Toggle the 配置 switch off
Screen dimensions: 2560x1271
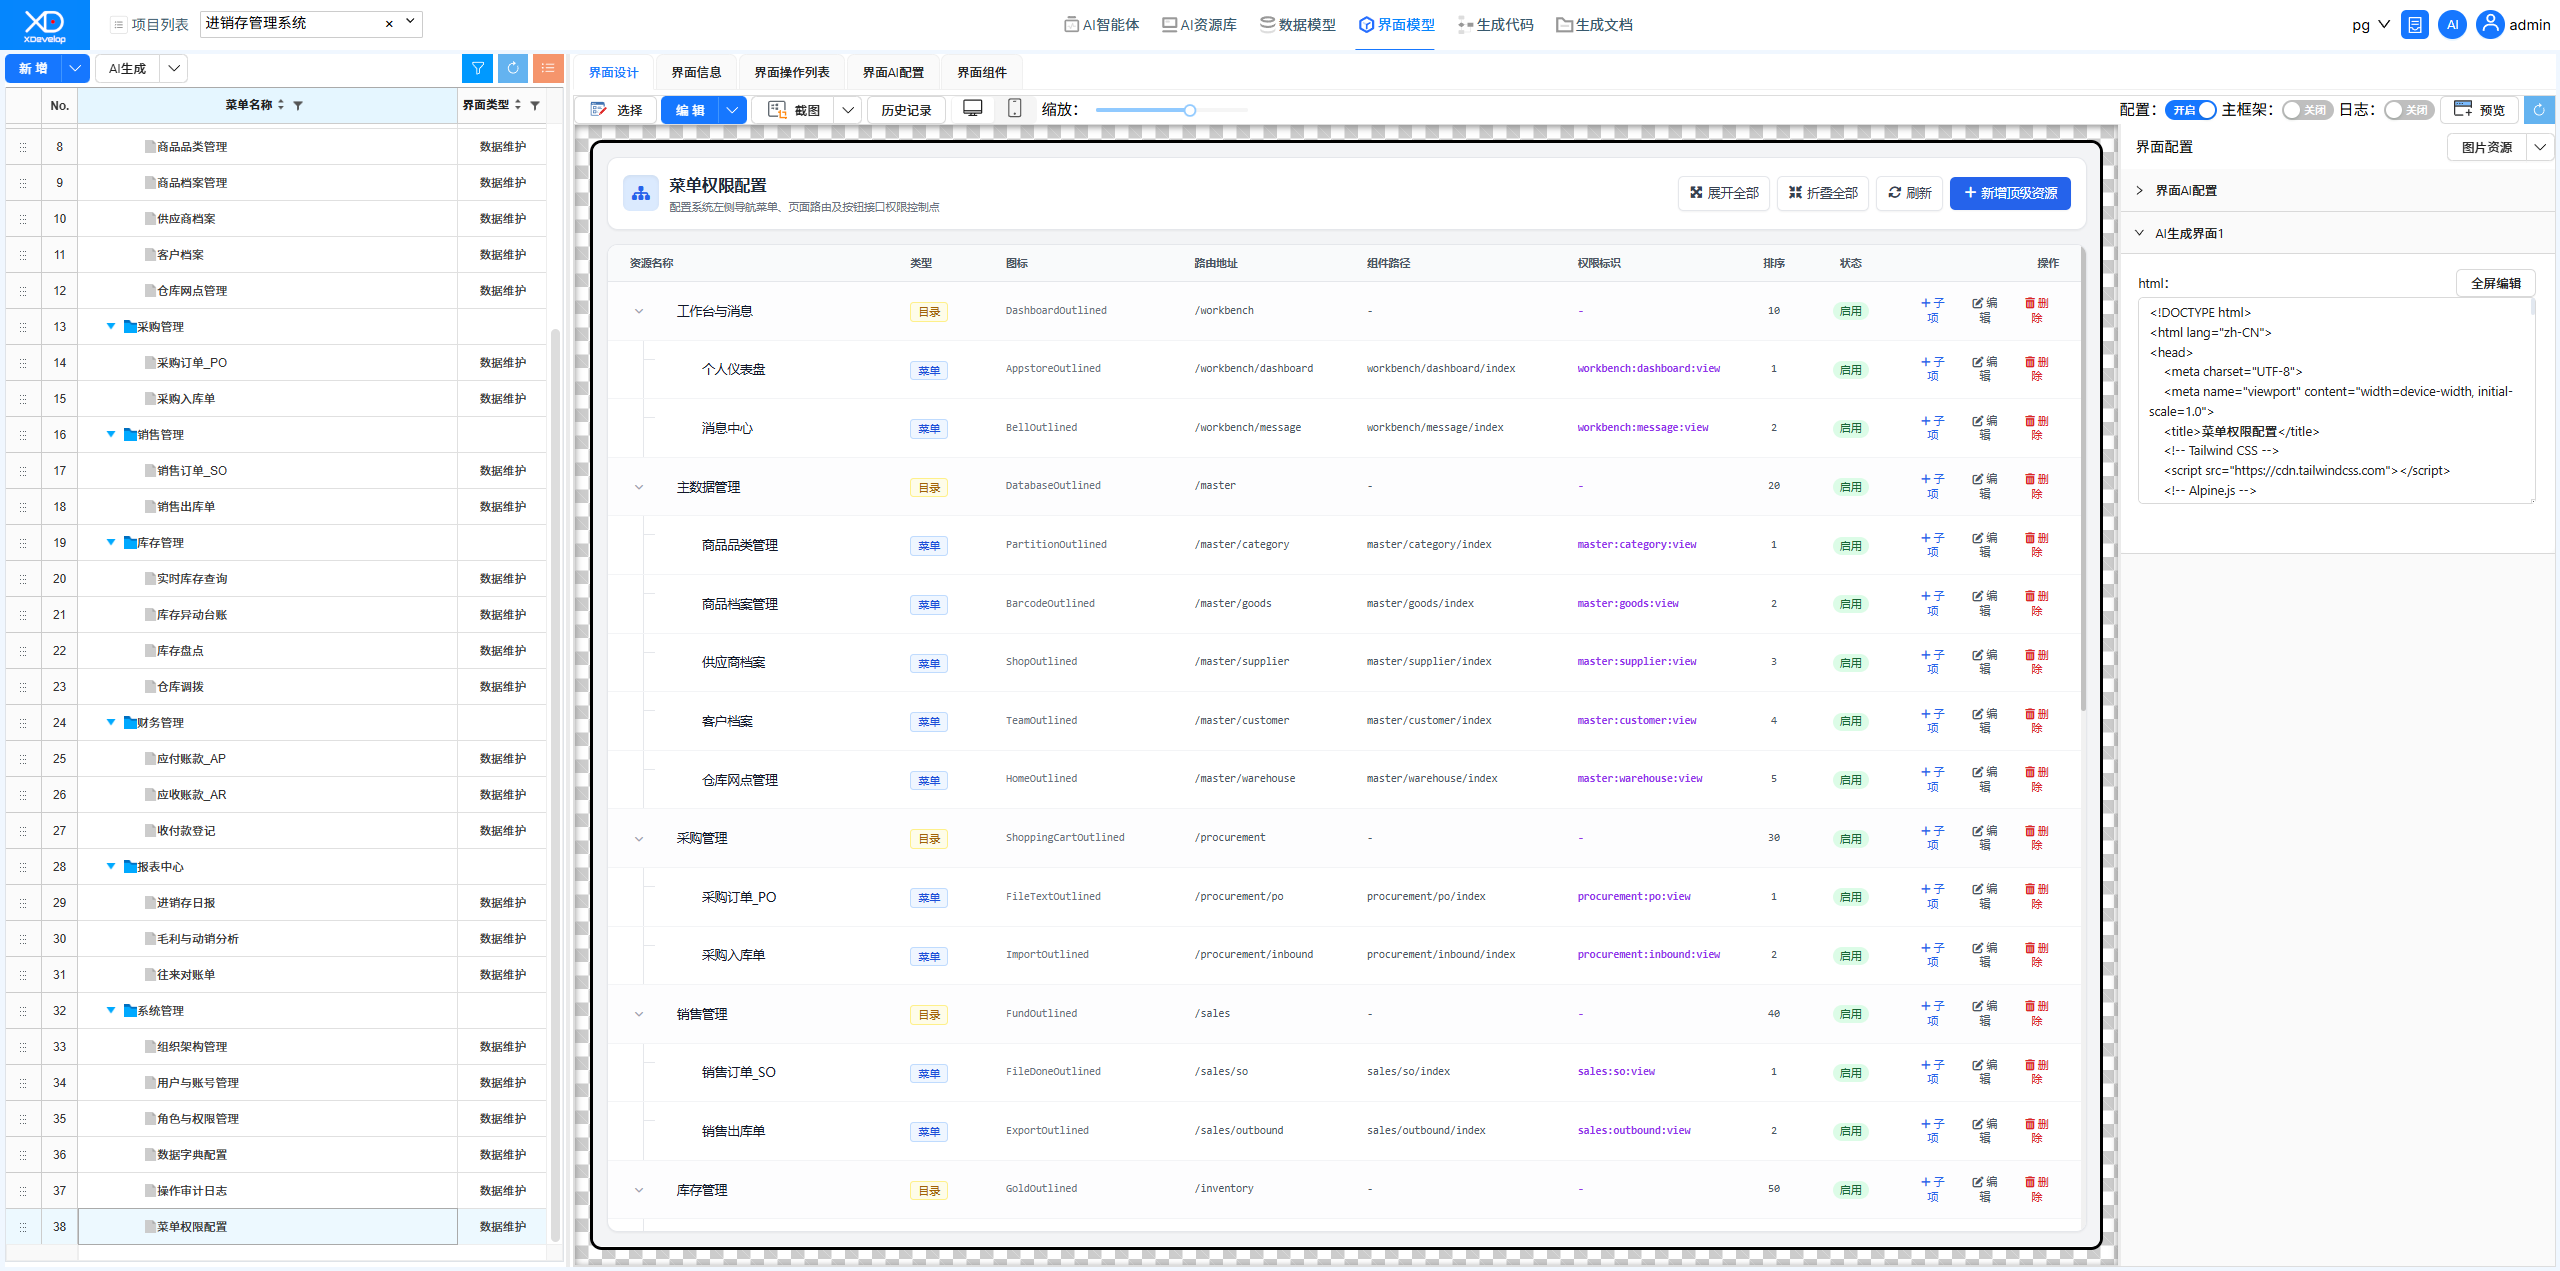(2191, 110)
